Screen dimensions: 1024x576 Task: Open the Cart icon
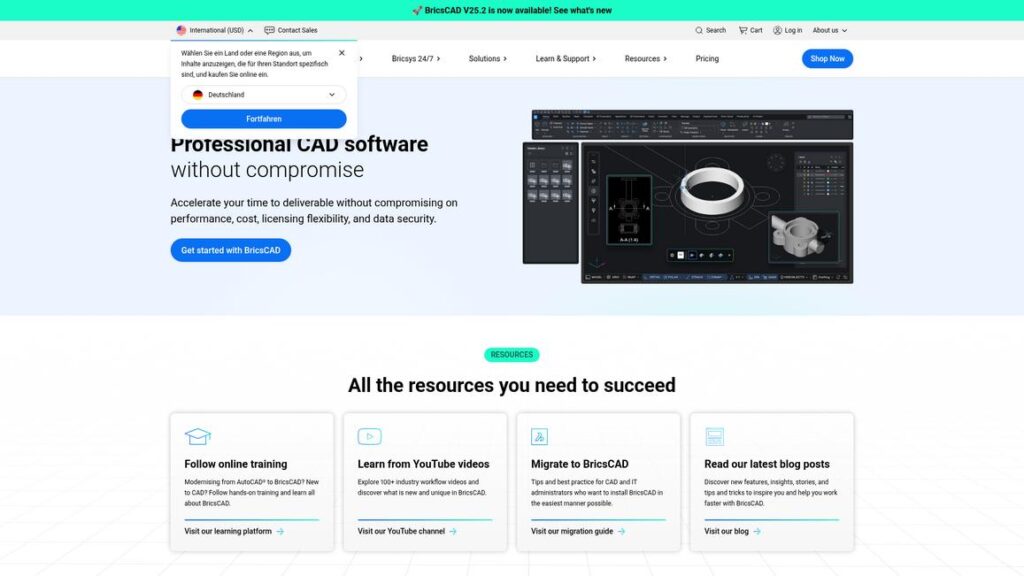point(743,30)
